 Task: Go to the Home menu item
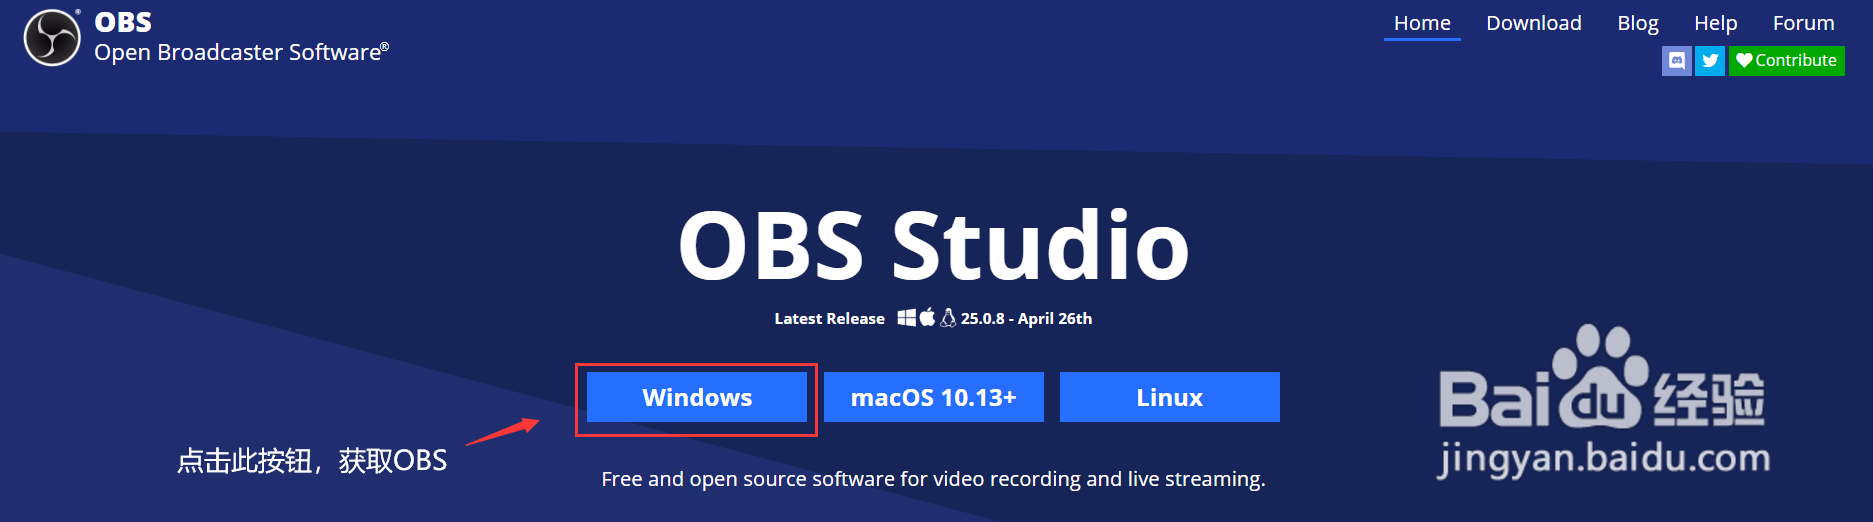[x=1422, y=23]
